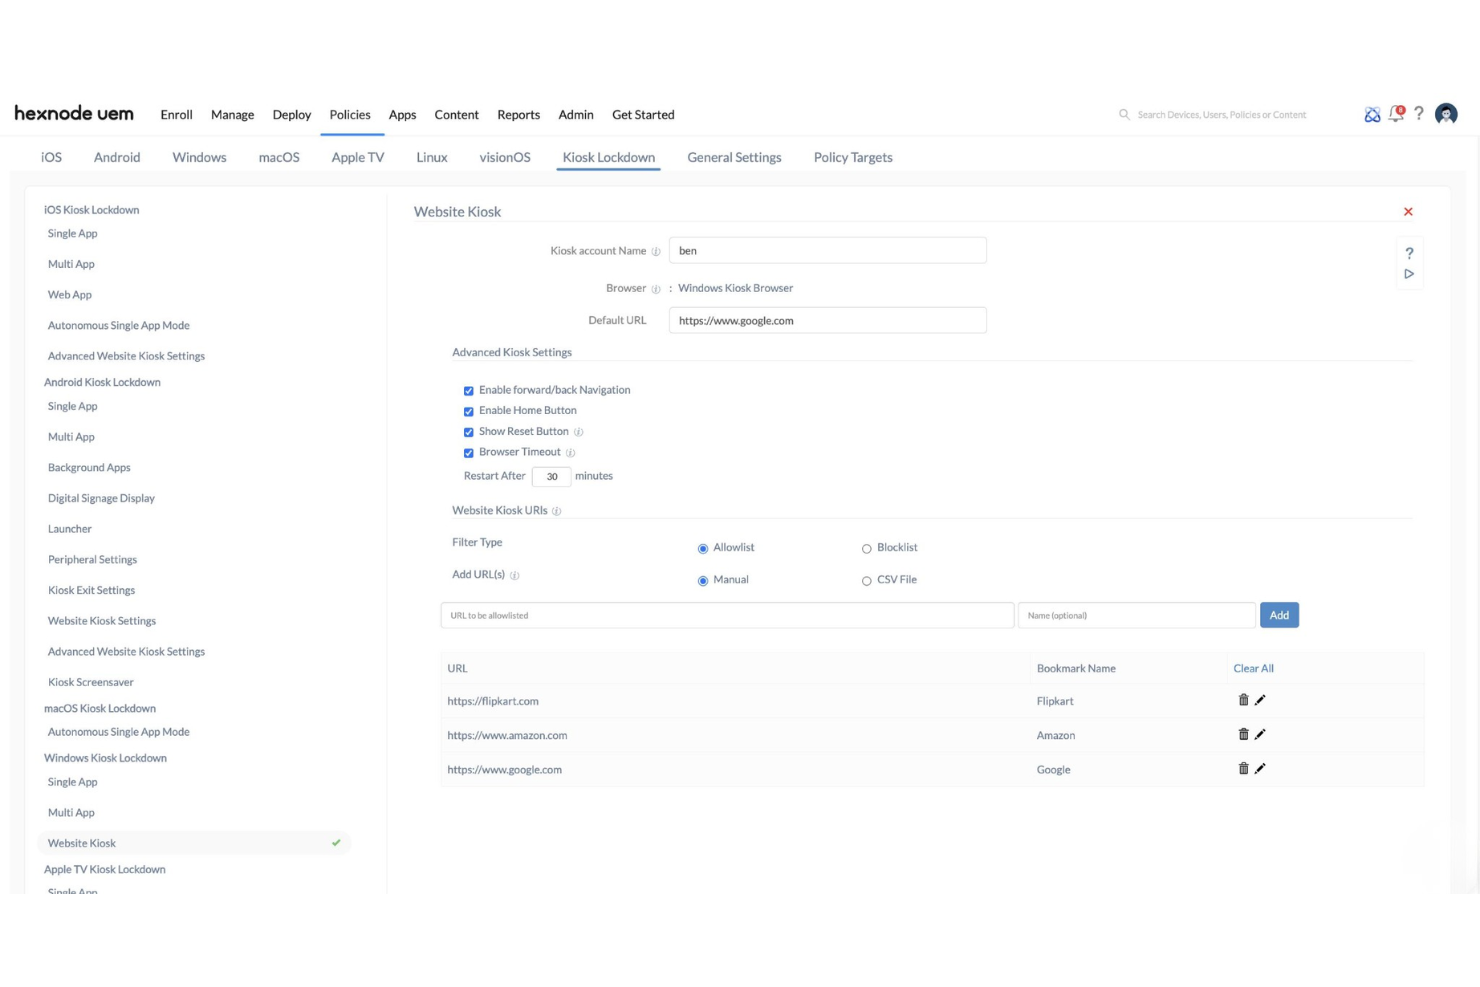The image size is (1480, 987).
Task: Toggle Browser Timeout checkbox
Action: tap(468, 453)
